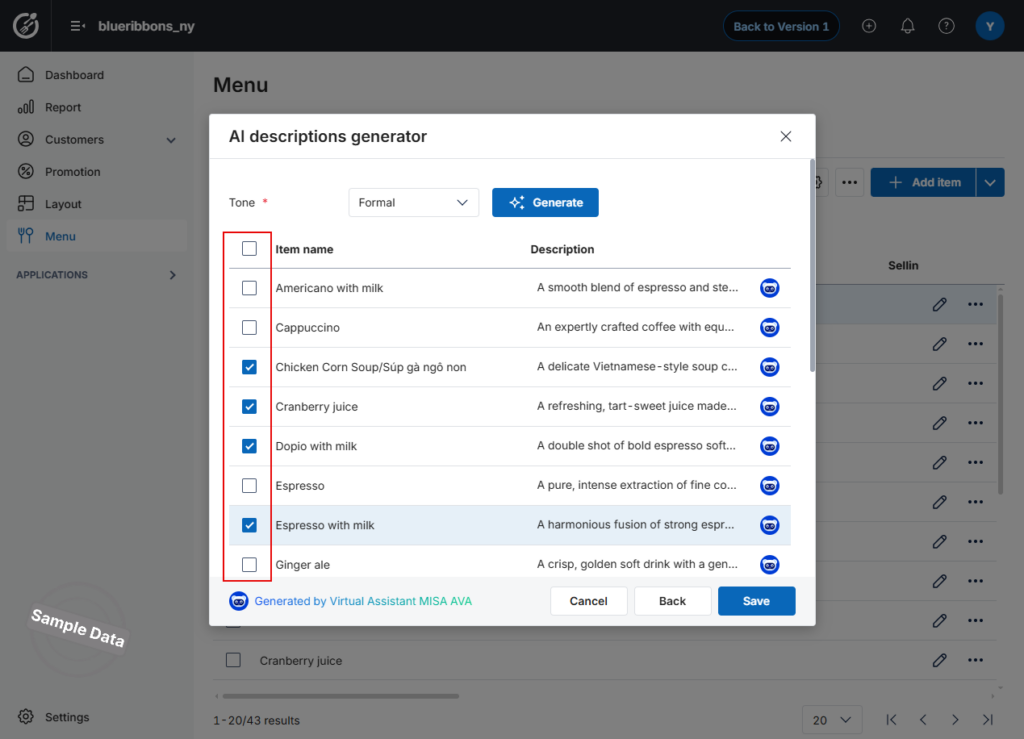Open the user avatar Y menu

(989, 26)
